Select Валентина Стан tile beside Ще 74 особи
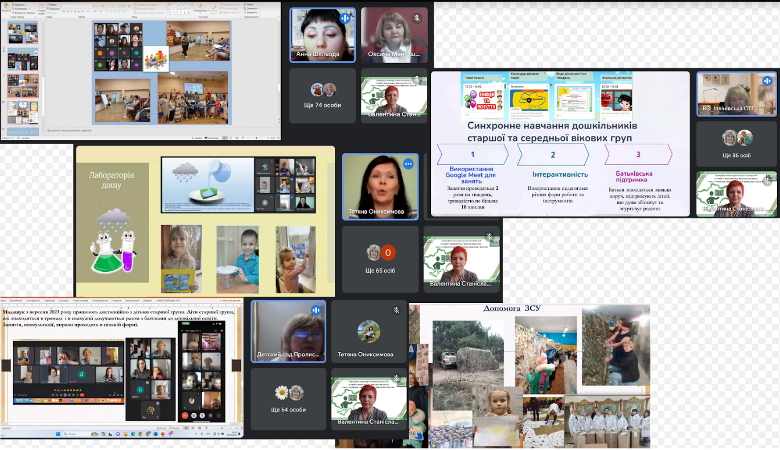The height and width of the screenshot is (450, 780). coord(394,95)
